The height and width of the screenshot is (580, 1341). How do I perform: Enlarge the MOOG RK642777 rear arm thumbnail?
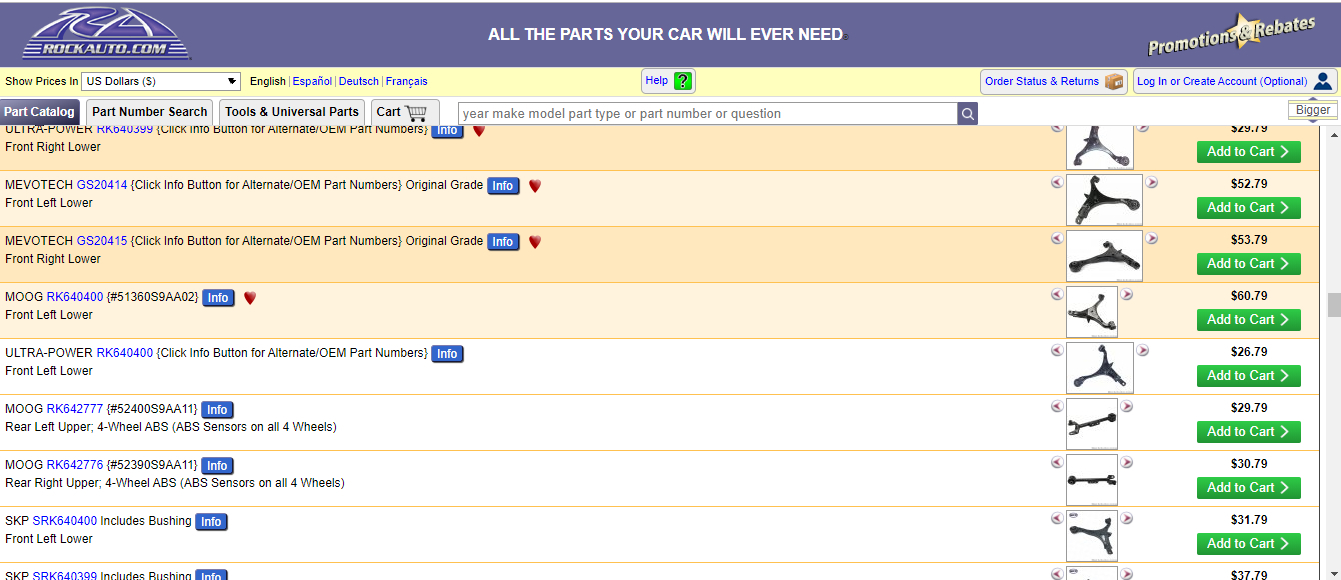pyautogui.click(x=1092, y=424)
